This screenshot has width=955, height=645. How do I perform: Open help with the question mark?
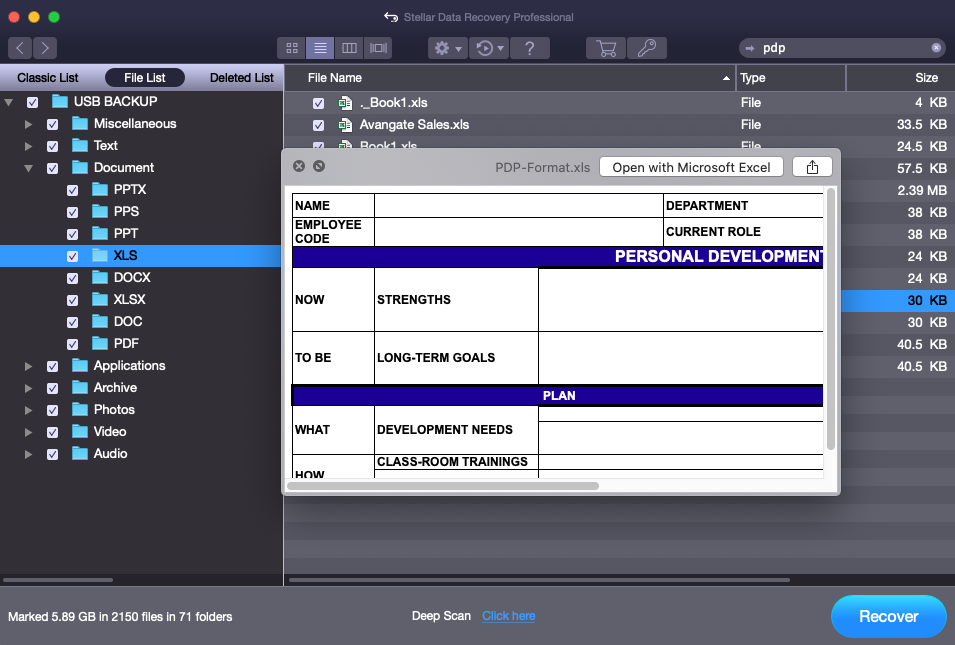click(530, 48)
